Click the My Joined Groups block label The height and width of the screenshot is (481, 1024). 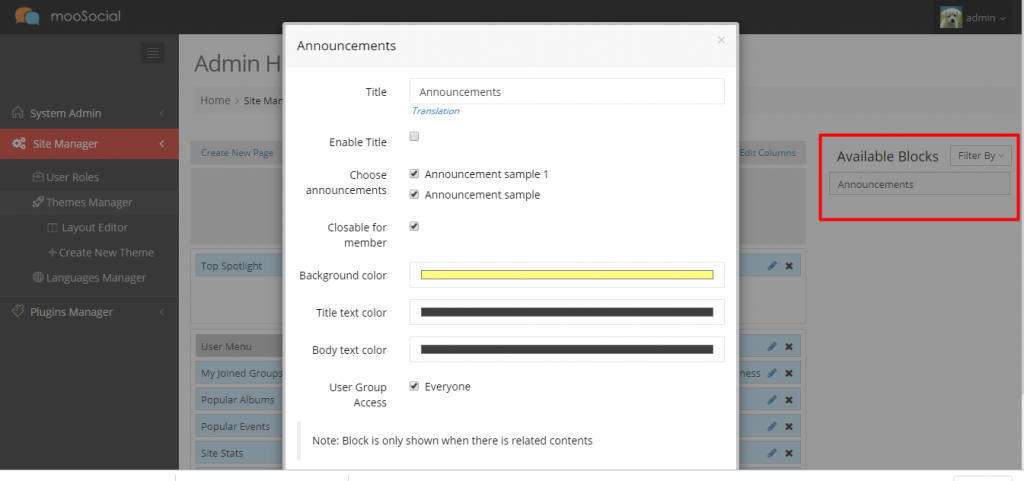[242, 373]
